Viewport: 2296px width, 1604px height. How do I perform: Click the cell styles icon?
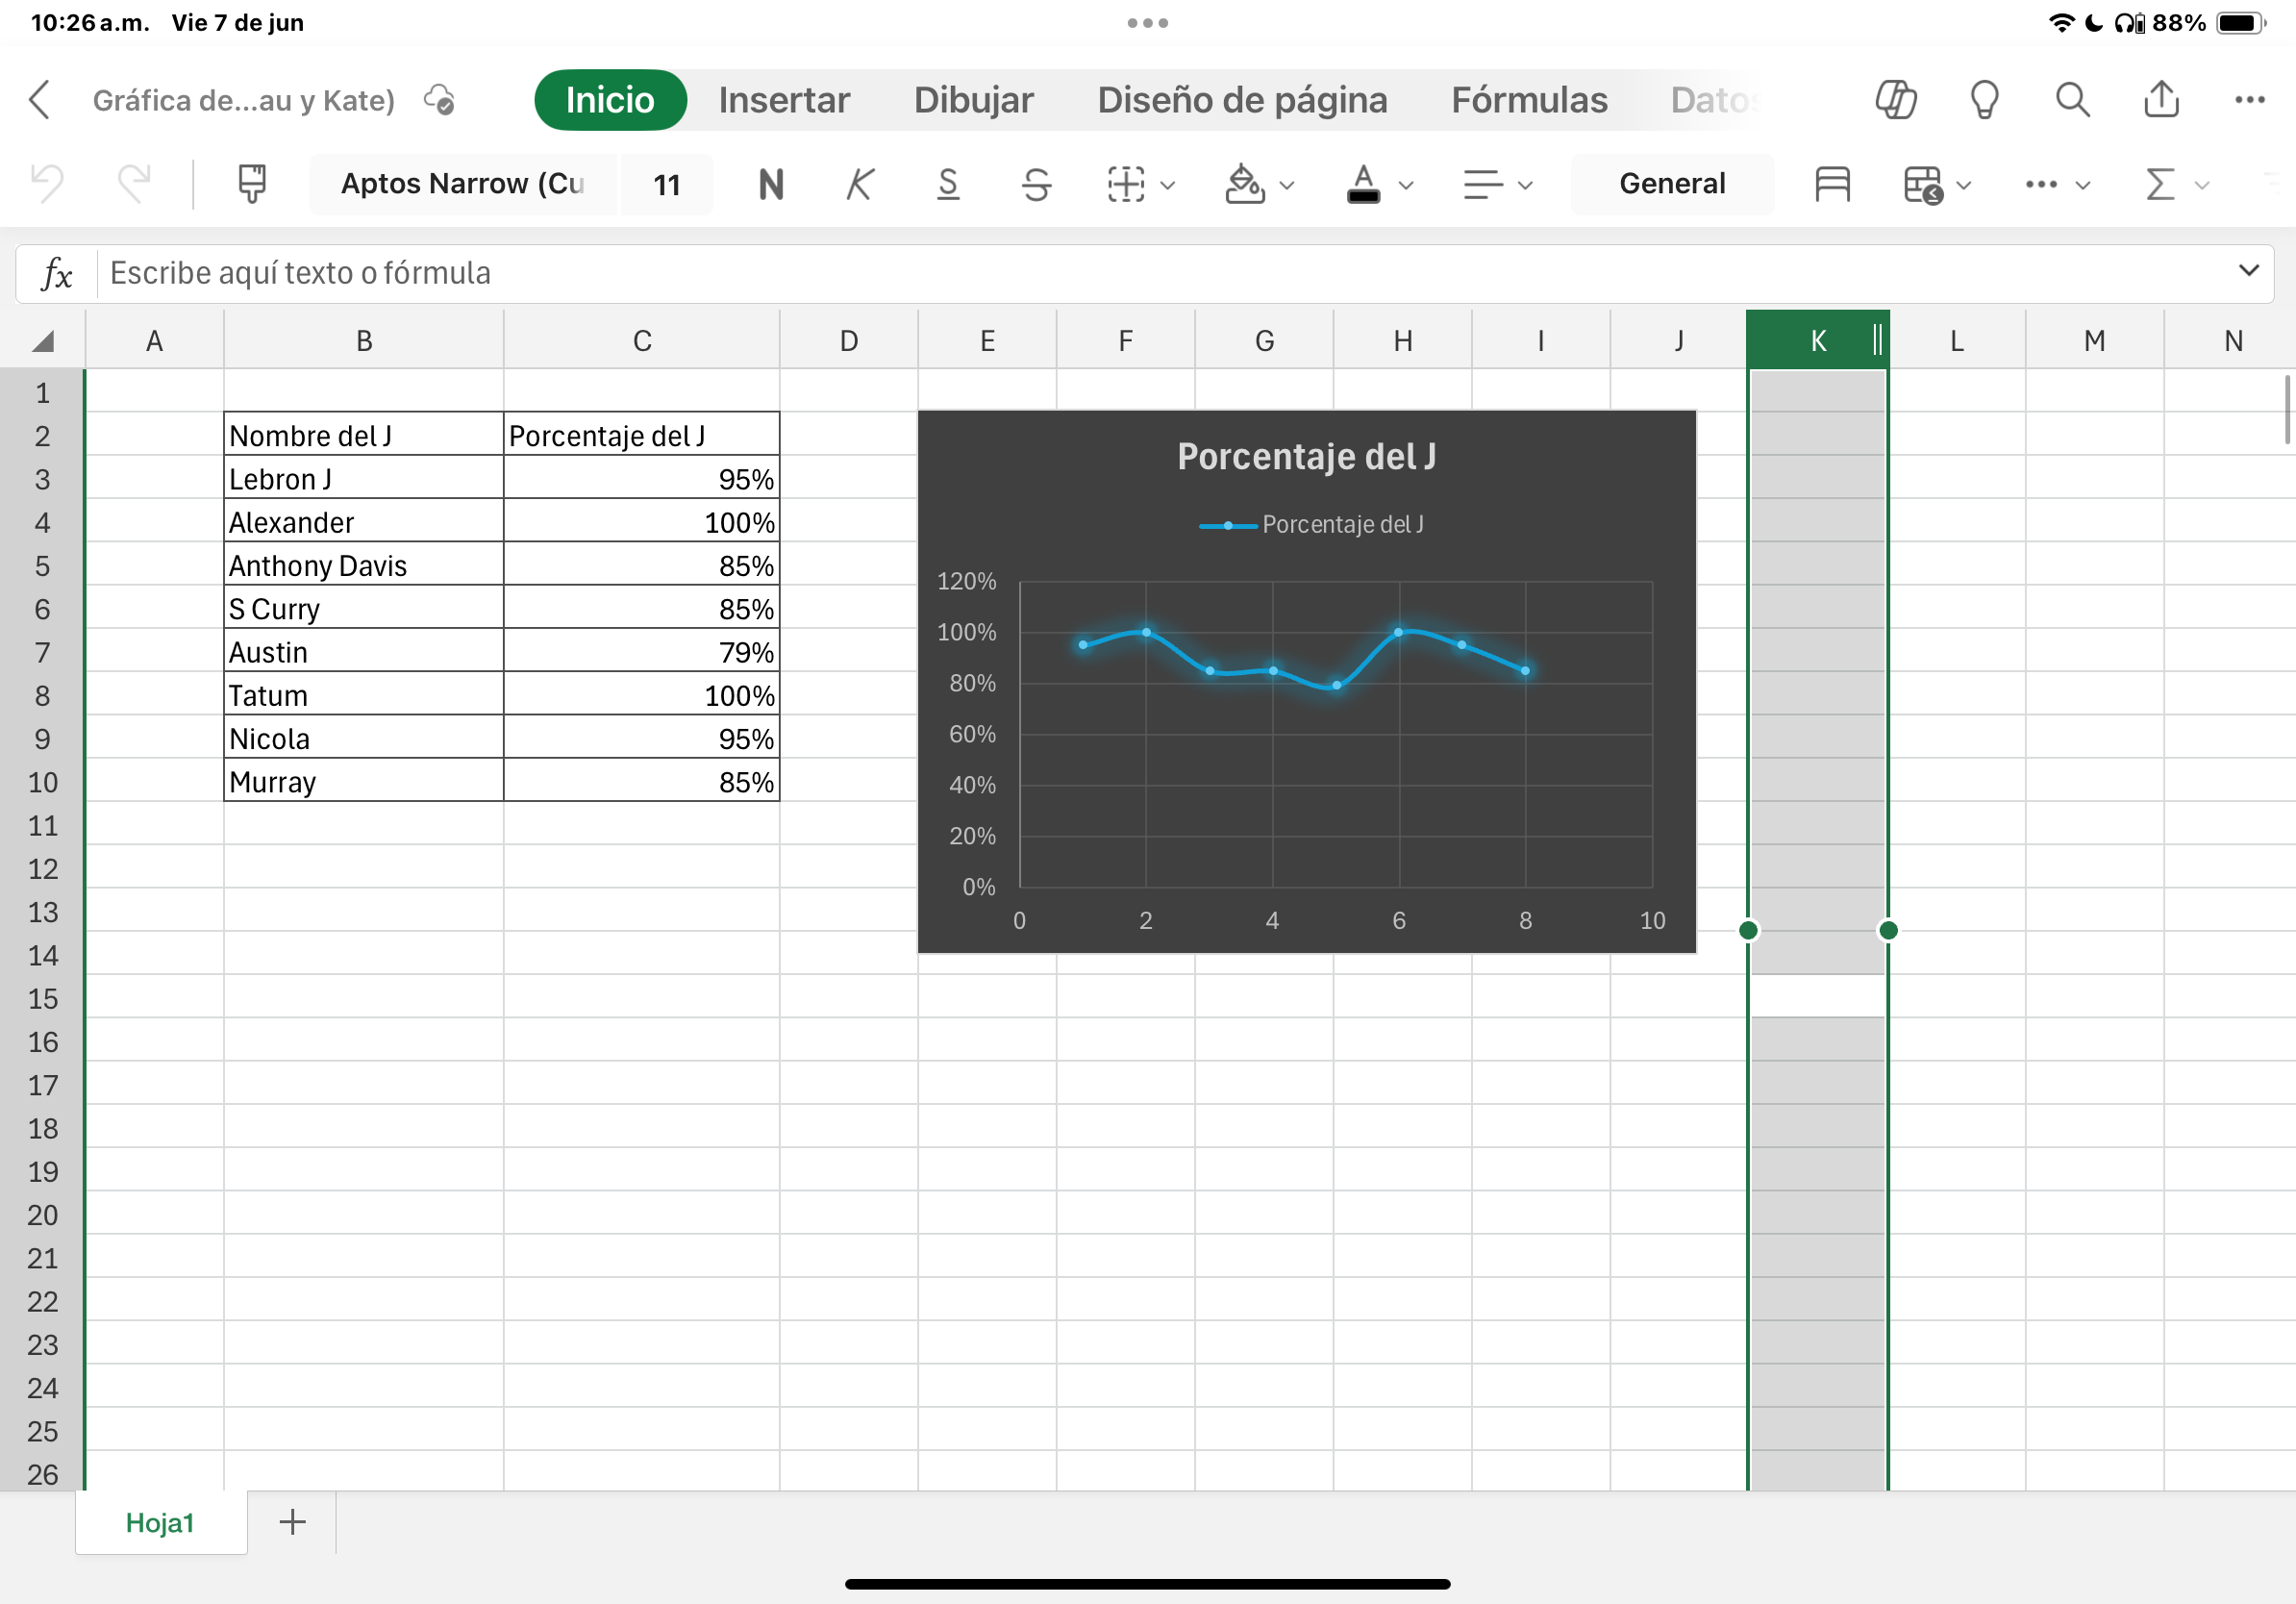tap(1832, 184)
